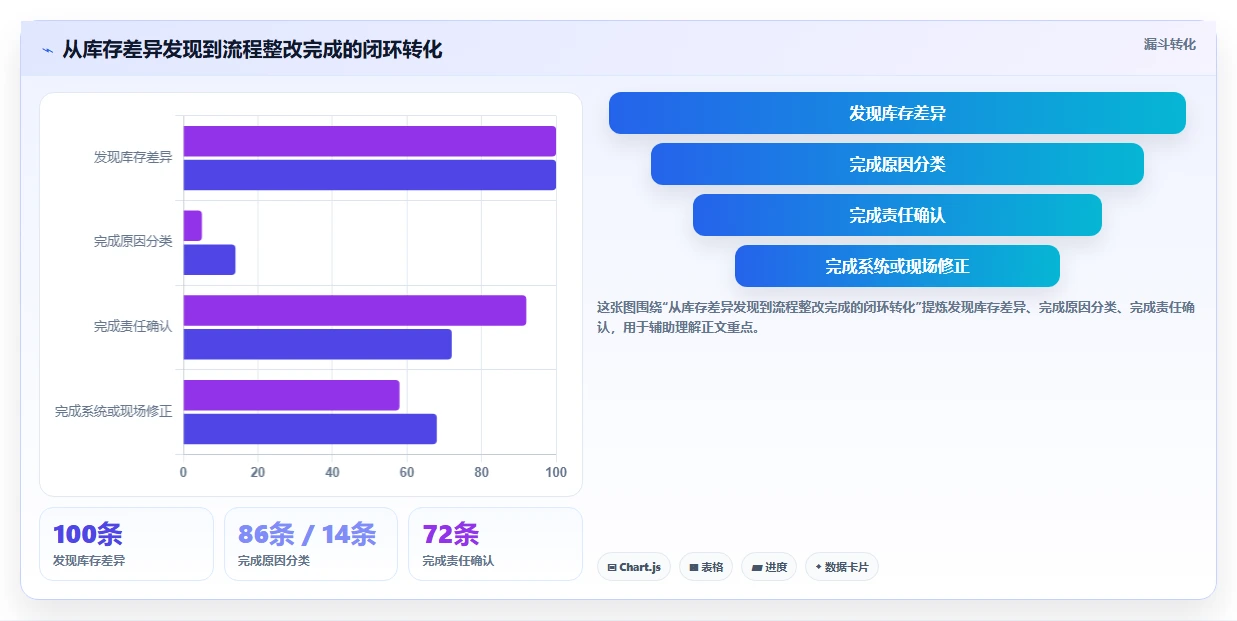This screenshot has height=621, width=1237.
Task: Click the 完成责任确认 axis label in chart
Action: (x=133, y=327)
